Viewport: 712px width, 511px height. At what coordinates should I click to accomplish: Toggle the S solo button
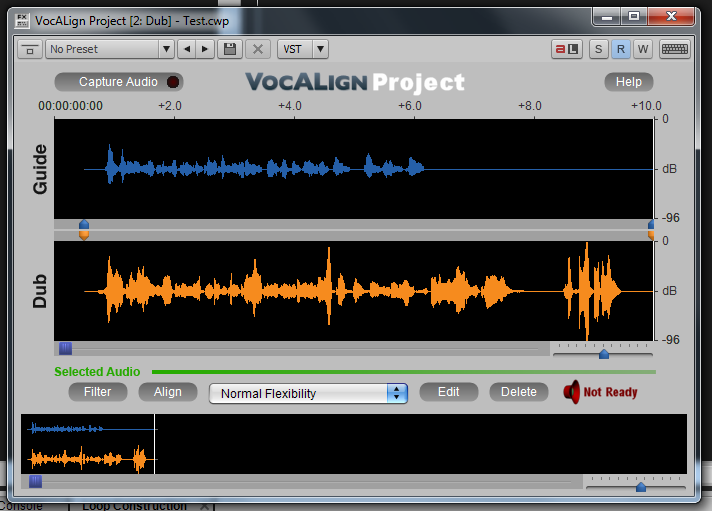click(x=599, y=49)
